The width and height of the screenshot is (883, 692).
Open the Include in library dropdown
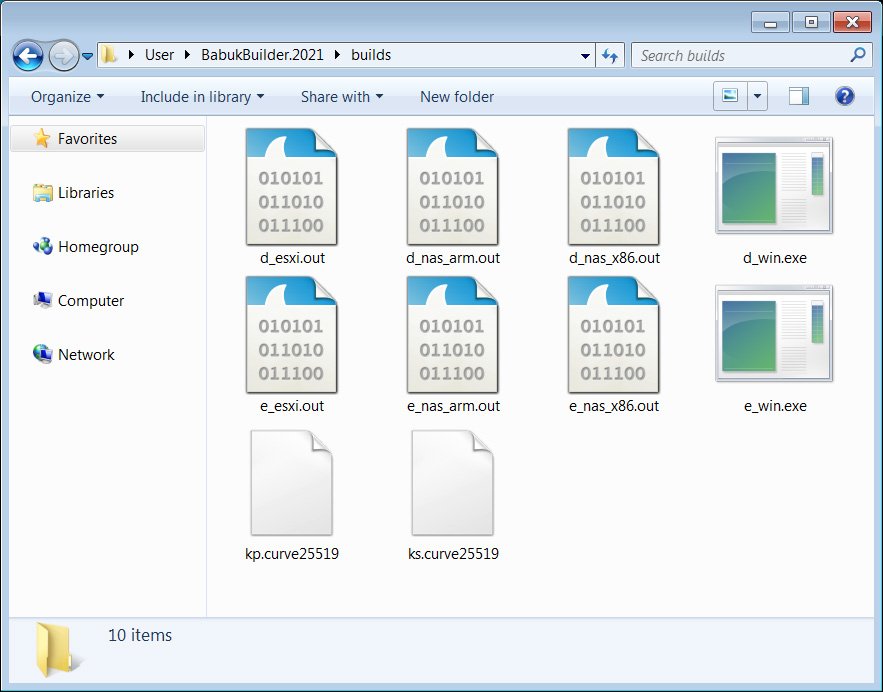pos(201,97)
